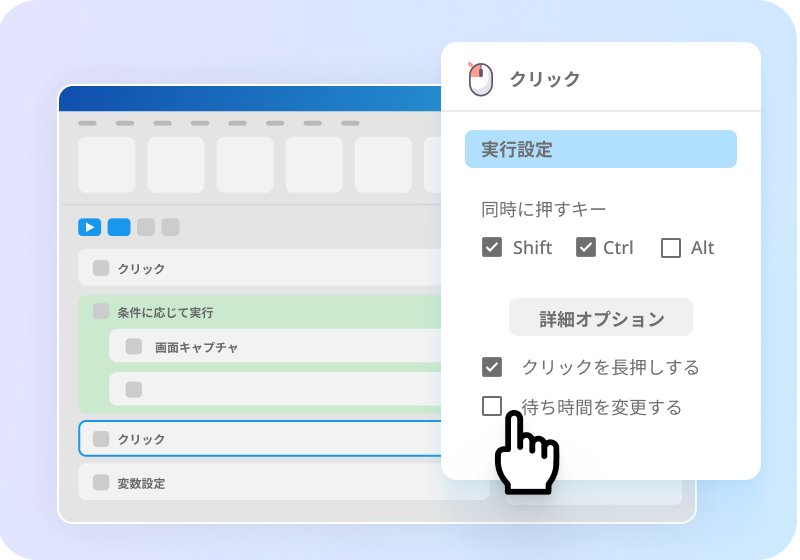Select the 実行設定 section header
The height and width of the screenshot is (560, 800).
coord(601,149)
